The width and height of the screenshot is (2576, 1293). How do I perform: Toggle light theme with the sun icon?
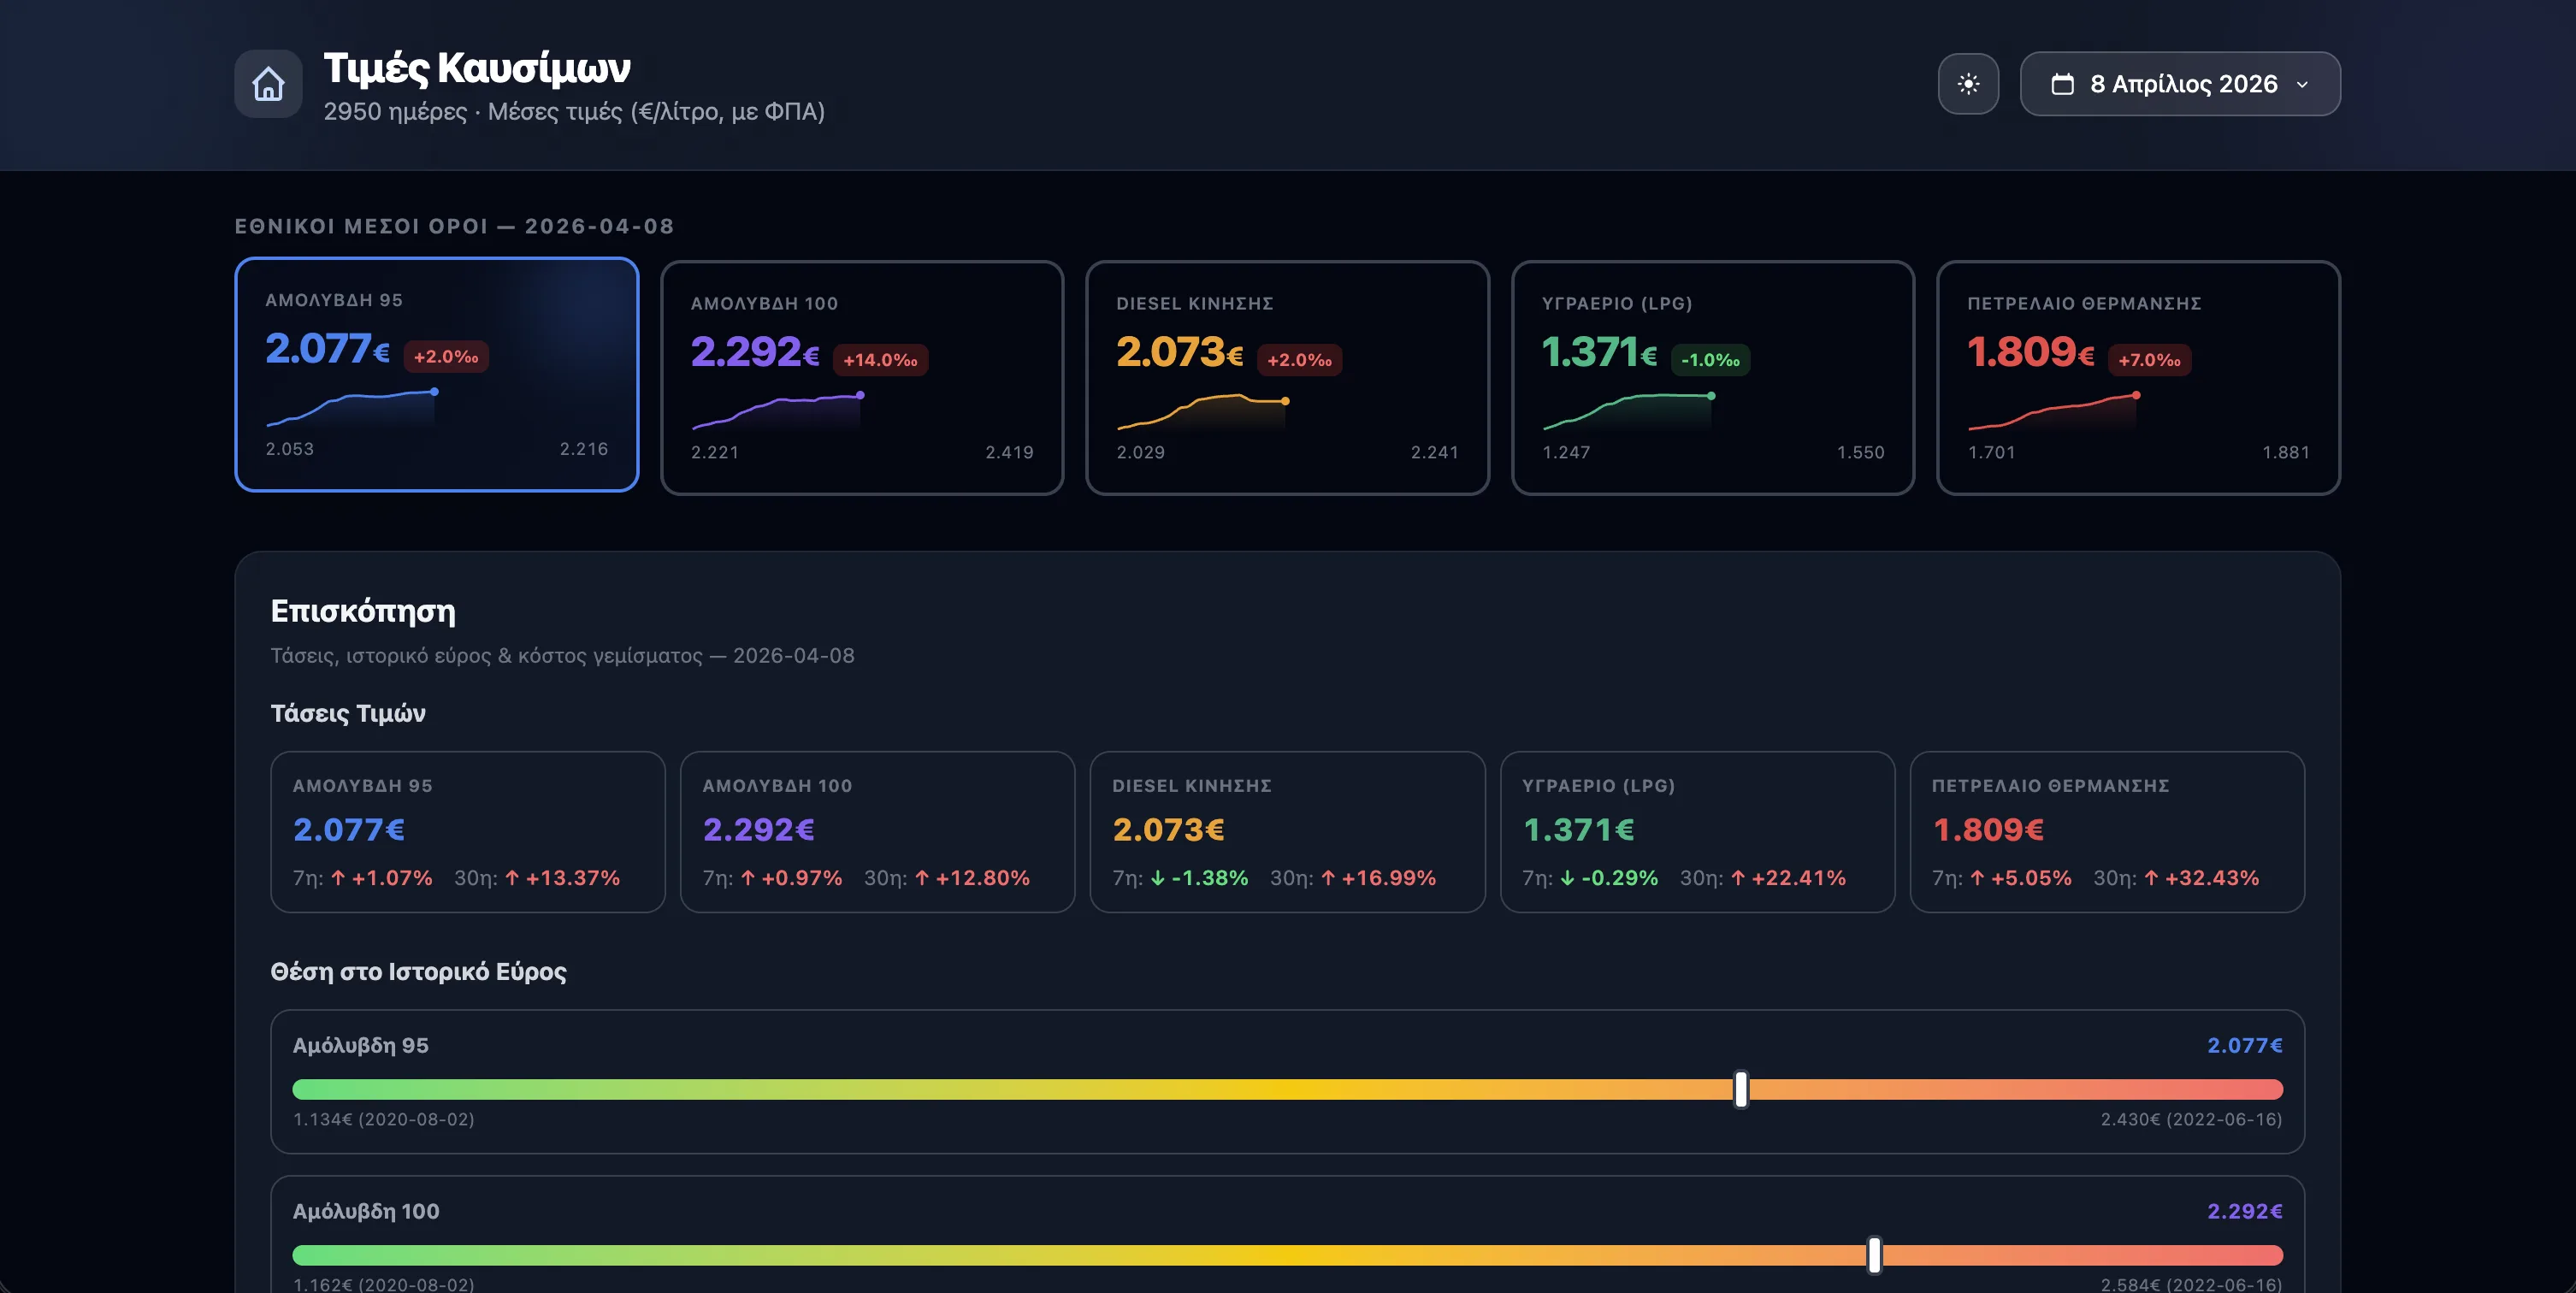point(1968,84)
